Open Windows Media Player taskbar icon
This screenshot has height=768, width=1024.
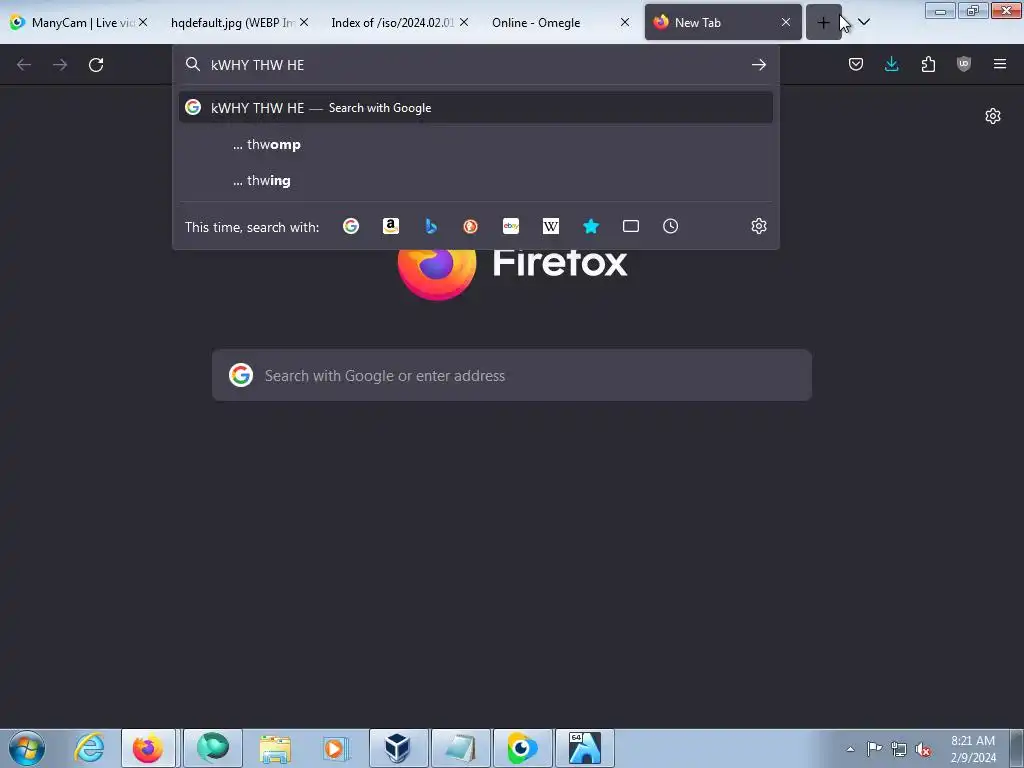tap(336, 748)
